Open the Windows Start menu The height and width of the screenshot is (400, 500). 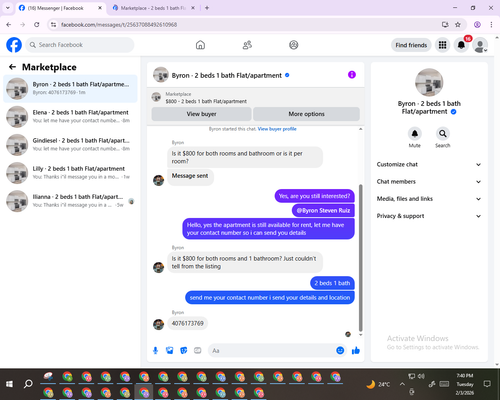[x=9, y=384]
